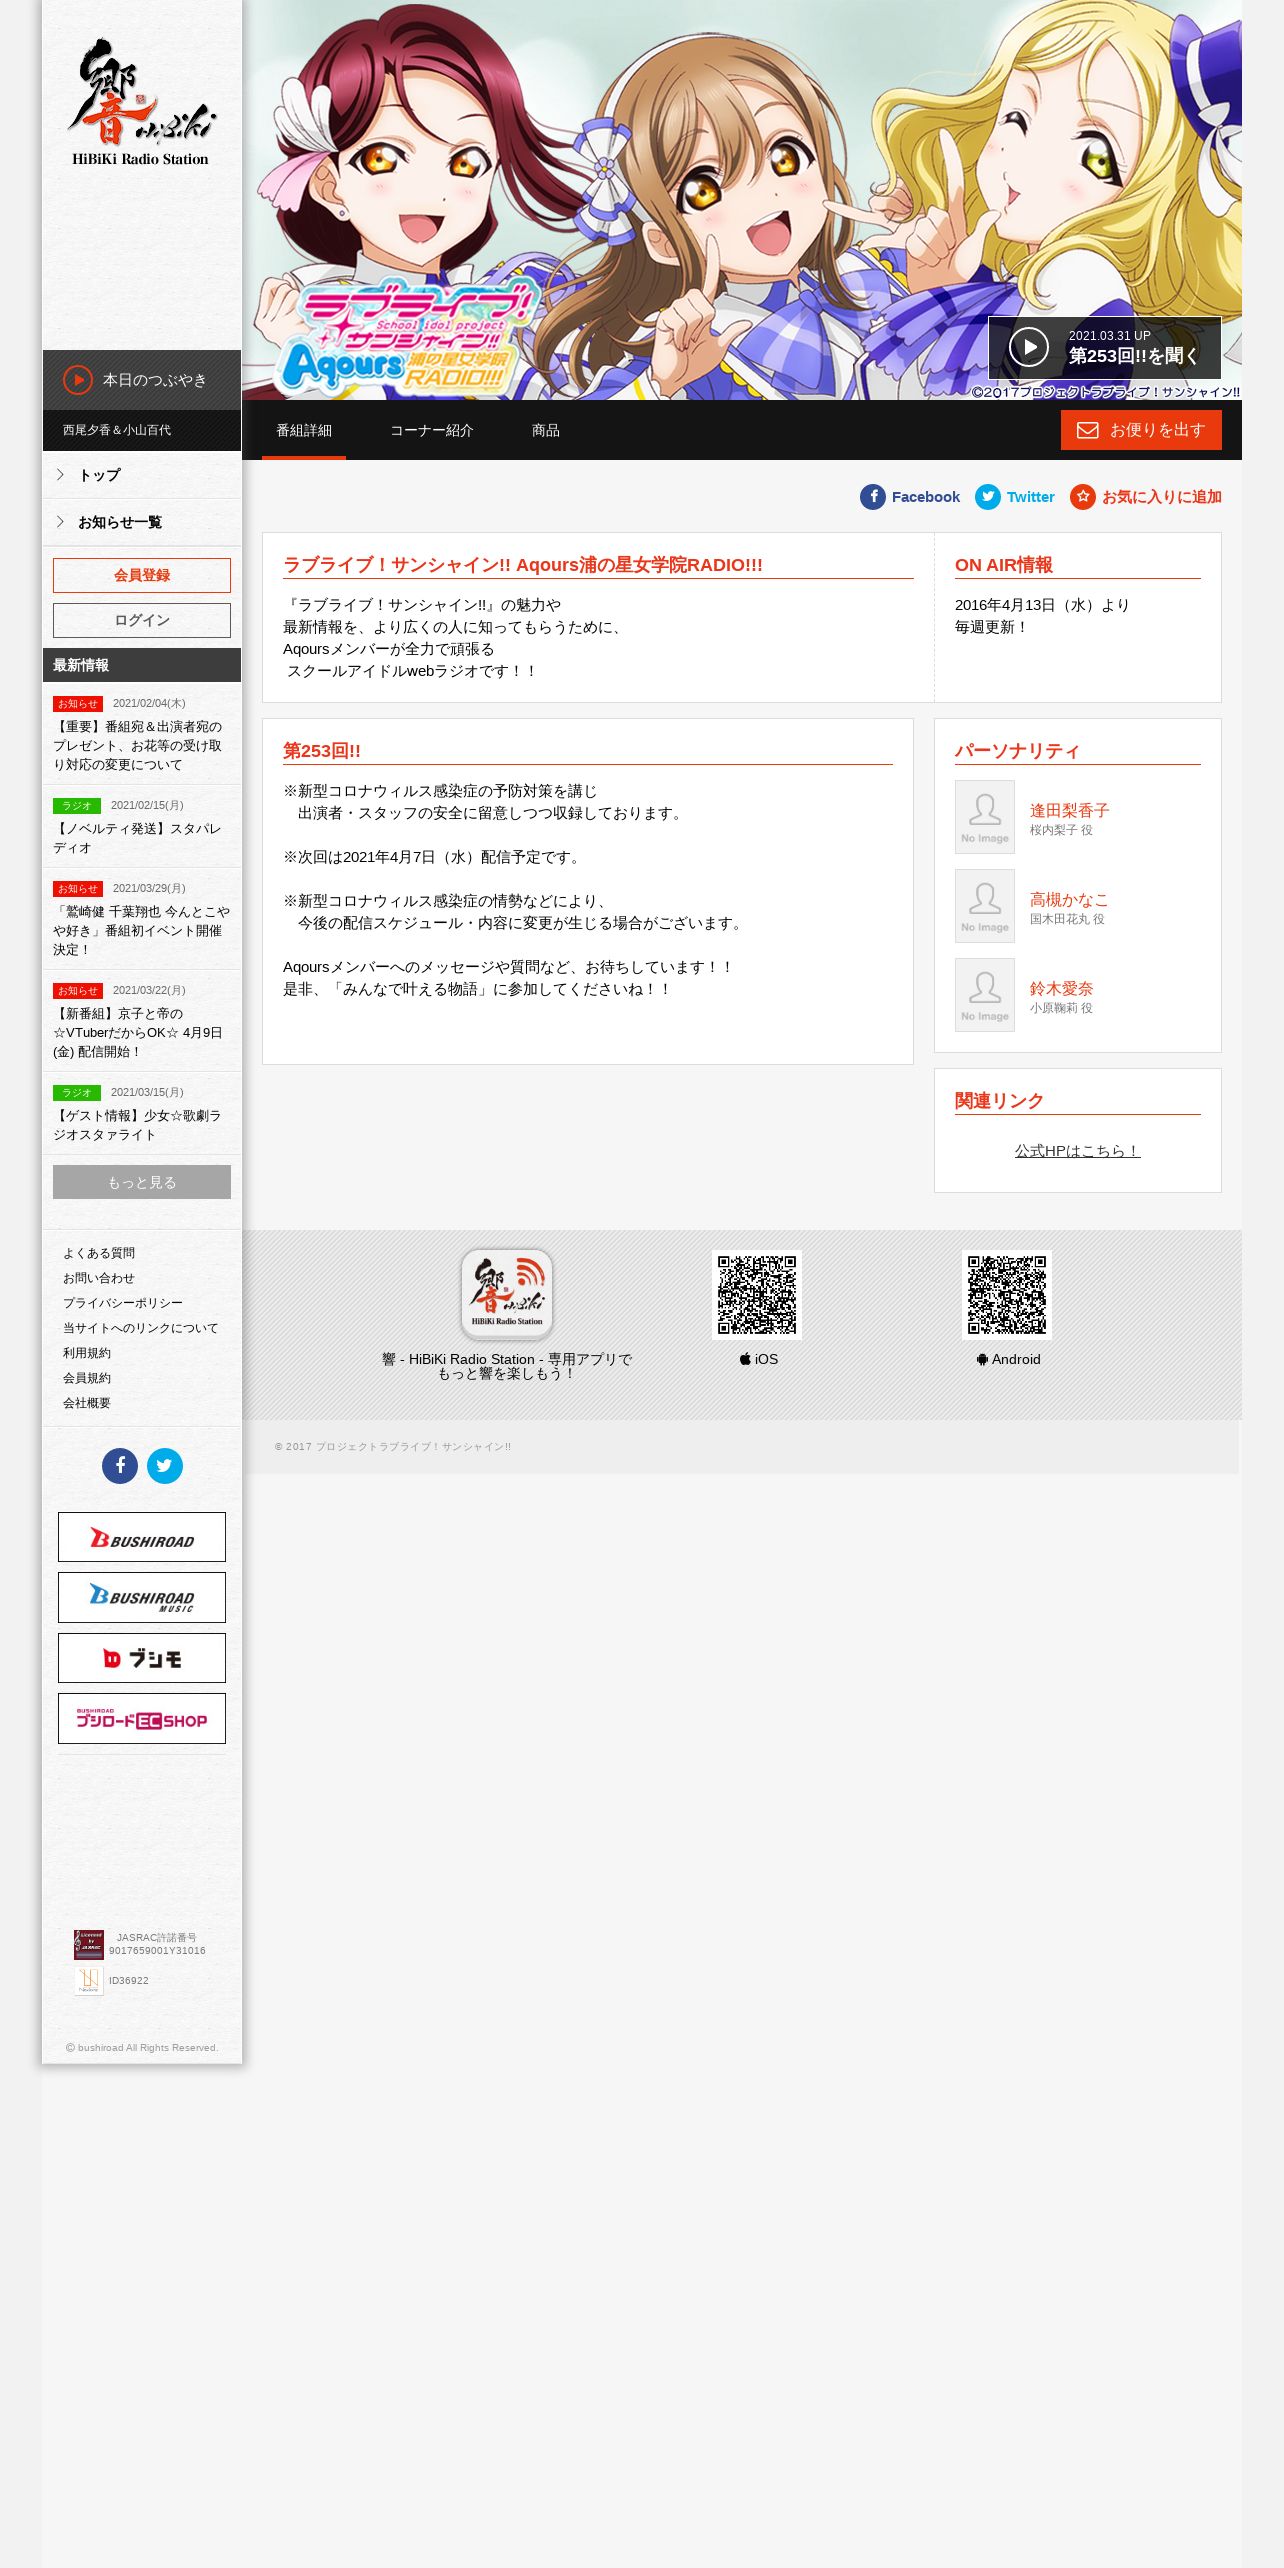Click the star favorite icon
The height and width of the screenshot is (2568, 1284).
pyautogui.click(x=1083, y=497)
